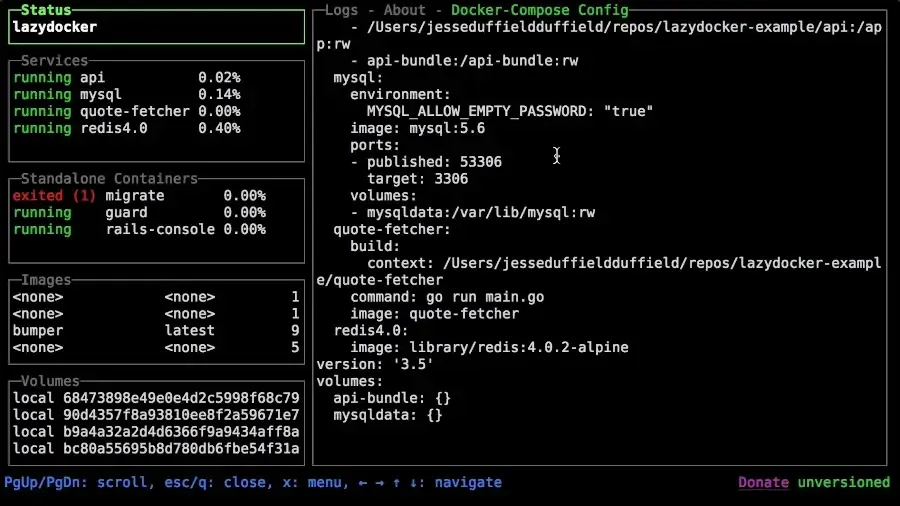Select the bumper latest image
The image size is (900, 506).
(155, 331)
